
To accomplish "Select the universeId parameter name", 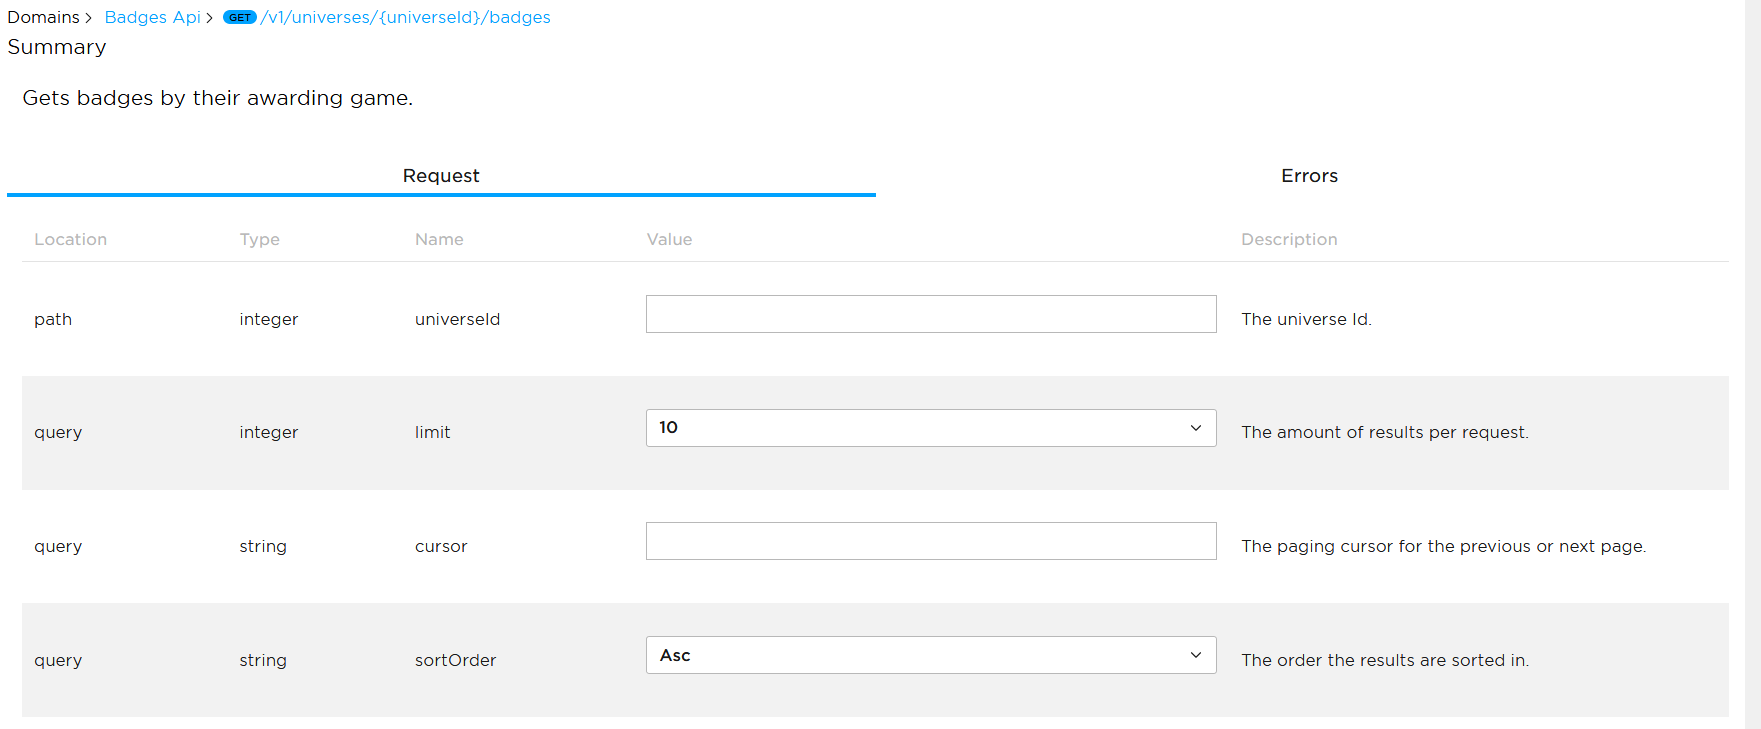I will [457, 319].
